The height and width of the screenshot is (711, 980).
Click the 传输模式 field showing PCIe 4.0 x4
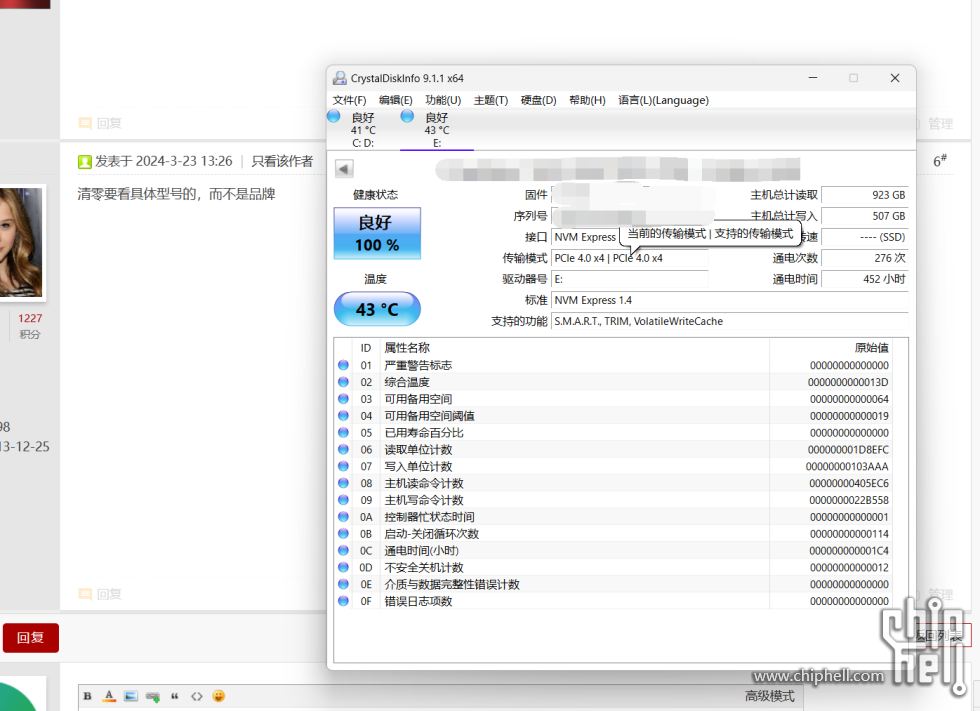coord(630,258)
